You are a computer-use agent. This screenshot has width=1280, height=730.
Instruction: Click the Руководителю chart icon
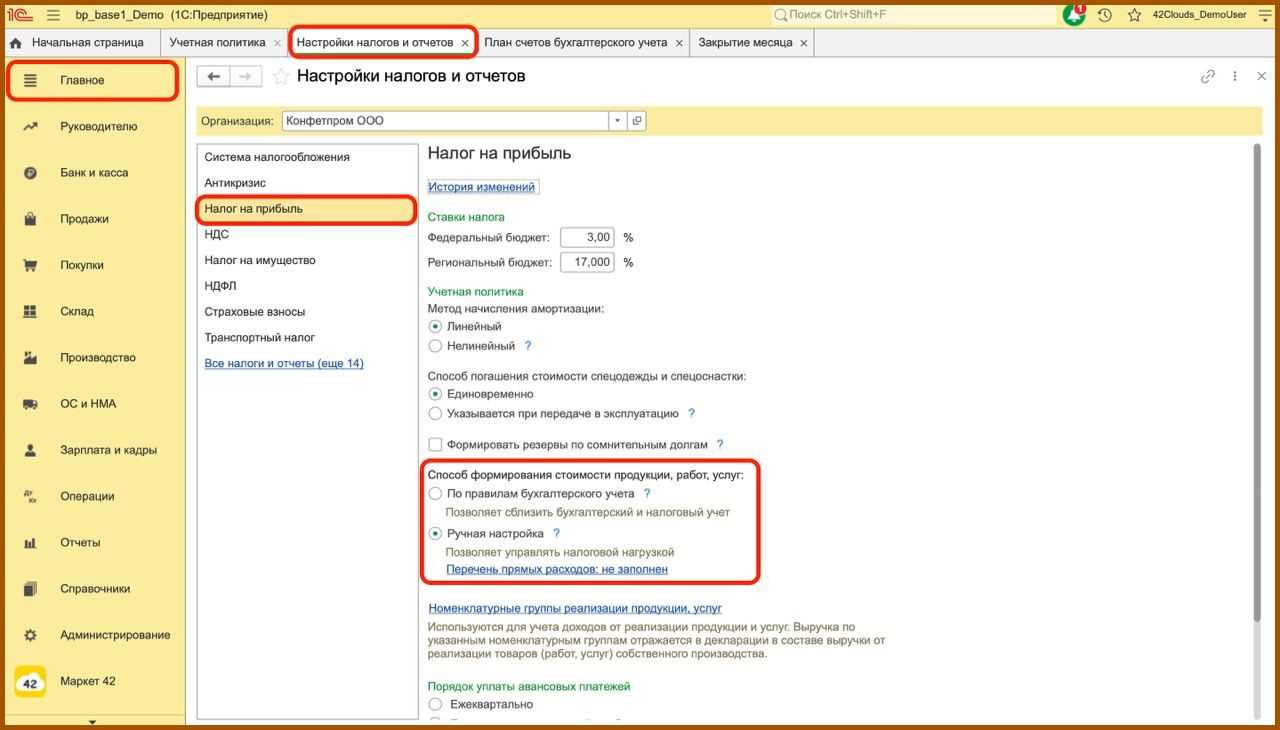30,126
